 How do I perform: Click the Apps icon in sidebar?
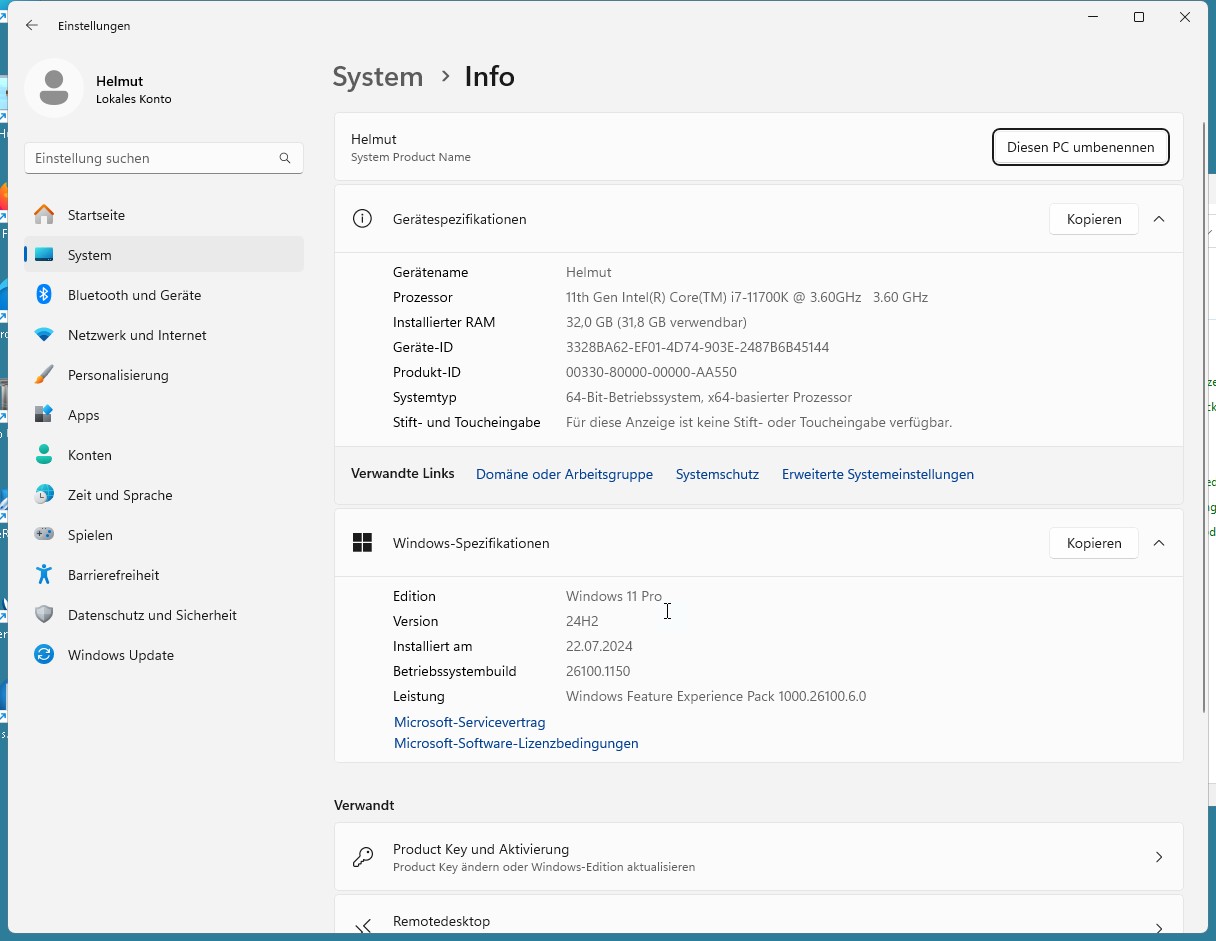tap(44, 415)
